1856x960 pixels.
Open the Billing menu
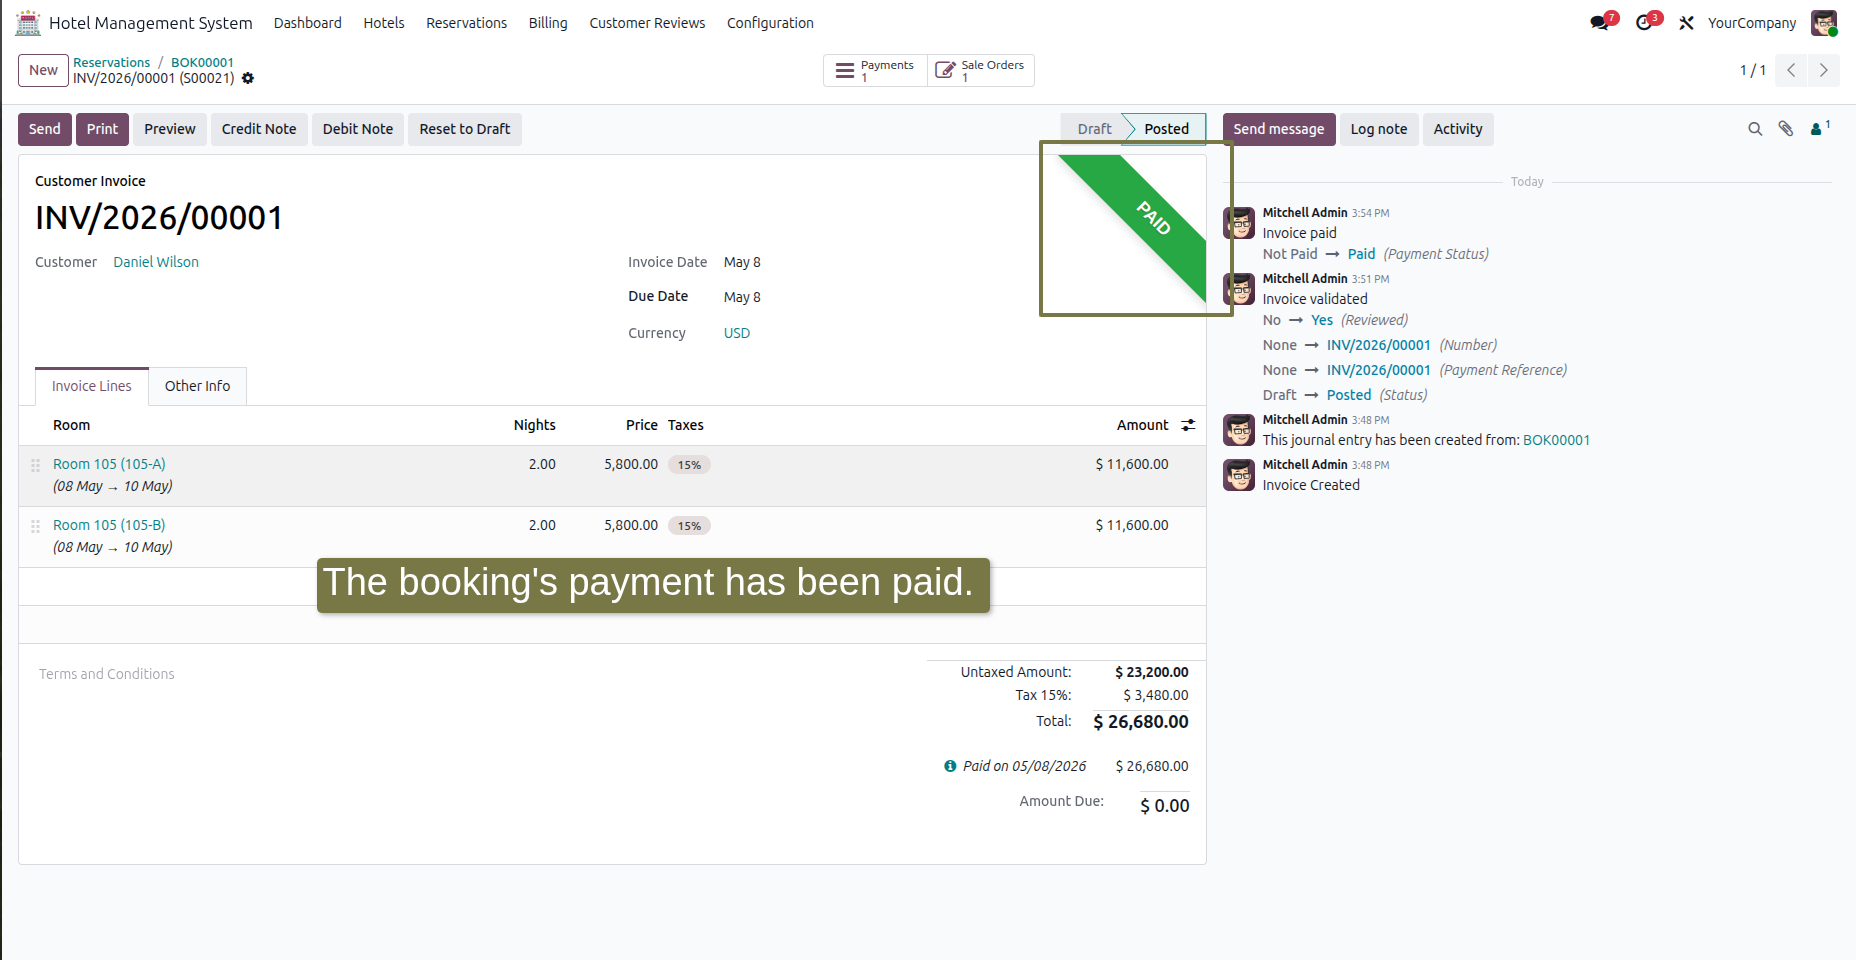(548, 22)
